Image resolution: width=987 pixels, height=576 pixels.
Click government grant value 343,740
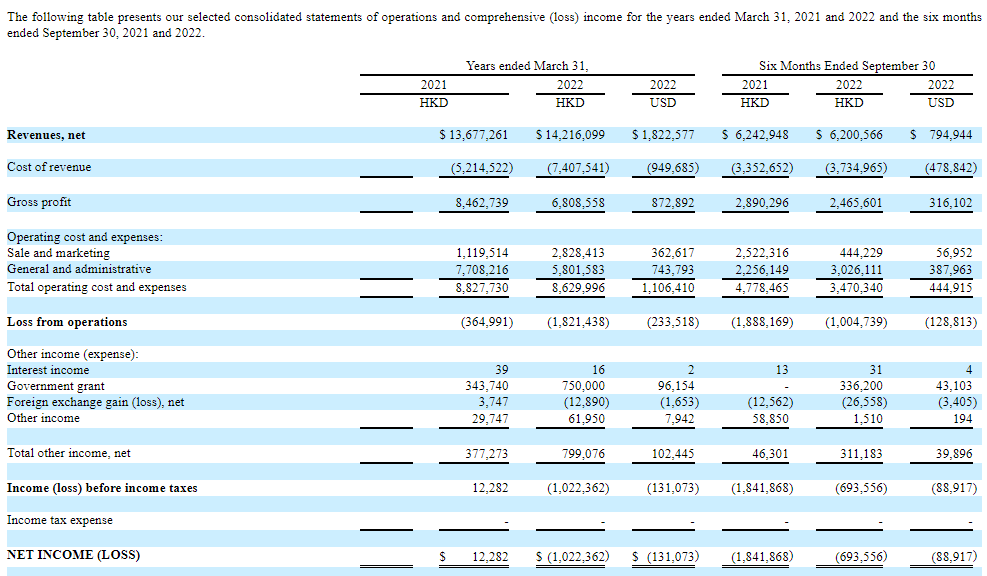pyautogui.click(x=487, y=386)
